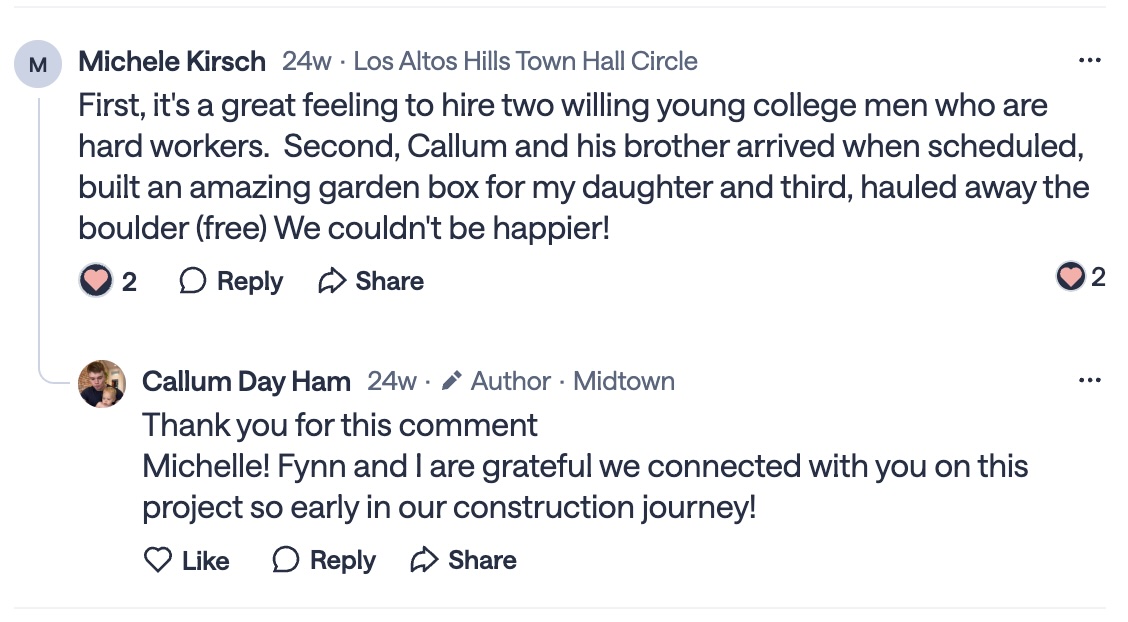The image size is (1128, 622).
Task: Reply to Michele Kirsch's comment
Action: tap(231, 281)
